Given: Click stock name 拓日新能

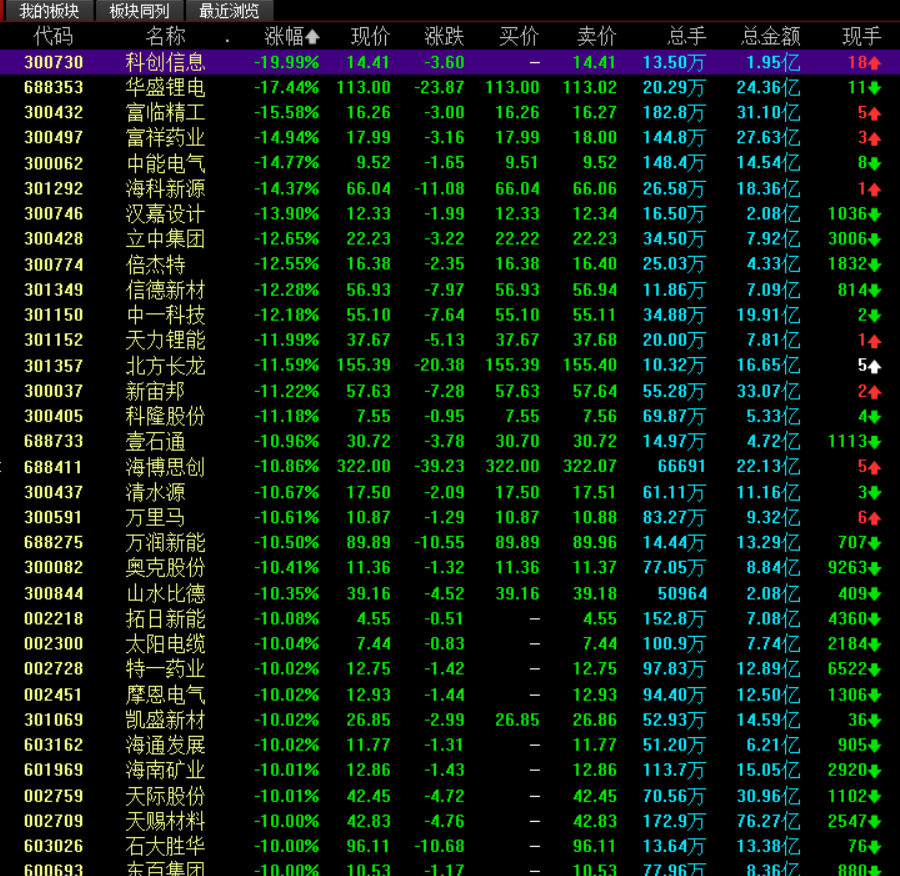Looking at the screenshot, I should pyautogui.click(x=165, y=619).
